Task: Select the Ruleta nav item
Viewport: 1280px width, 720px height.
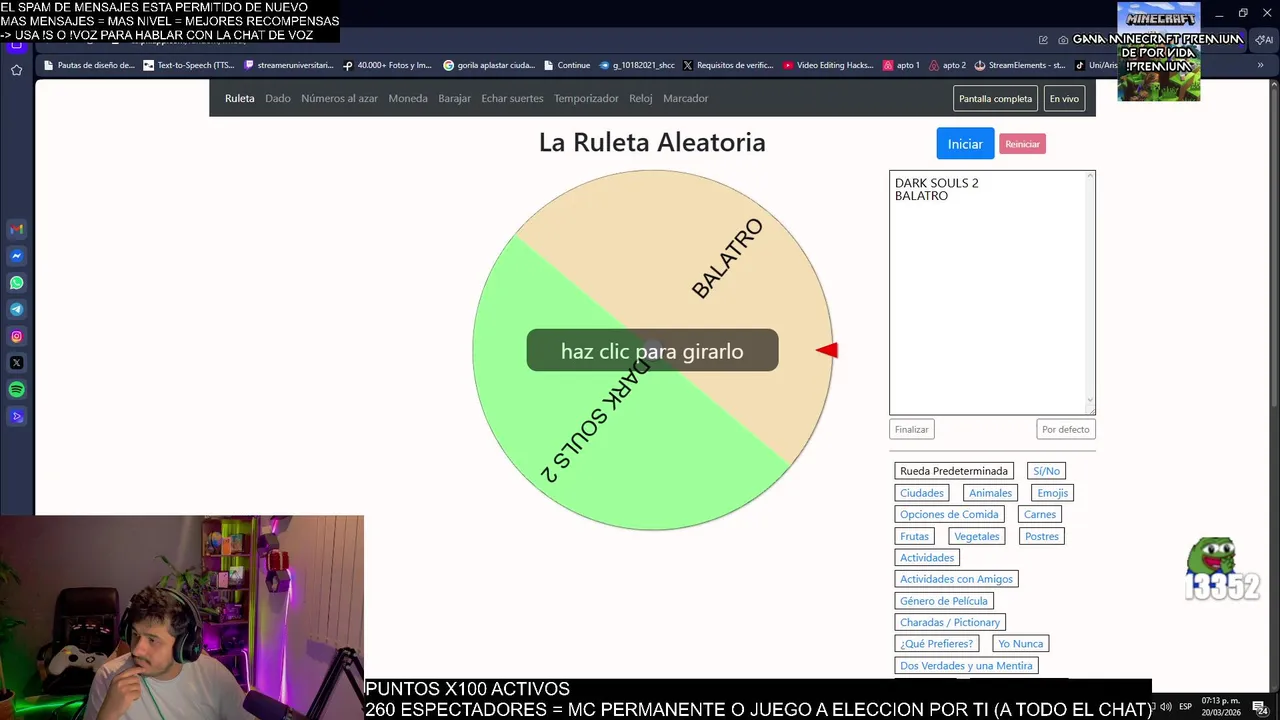Action: (x=239, y=98)
